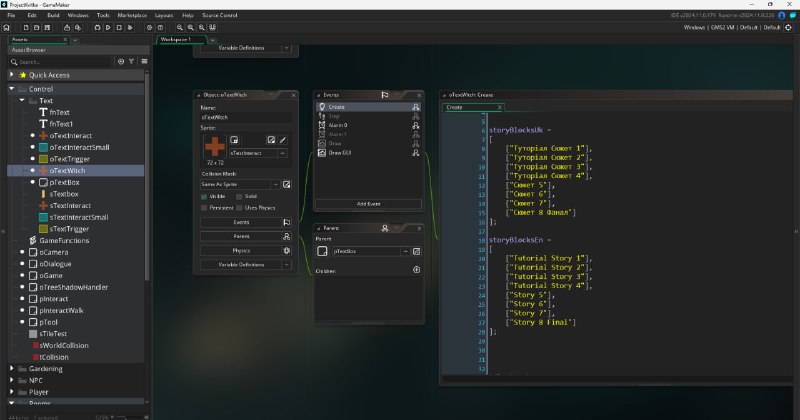Viewport: 800px width, 420px height.
Task: Edit sprite image with the brush icon
Action: (x=283, y=140)
